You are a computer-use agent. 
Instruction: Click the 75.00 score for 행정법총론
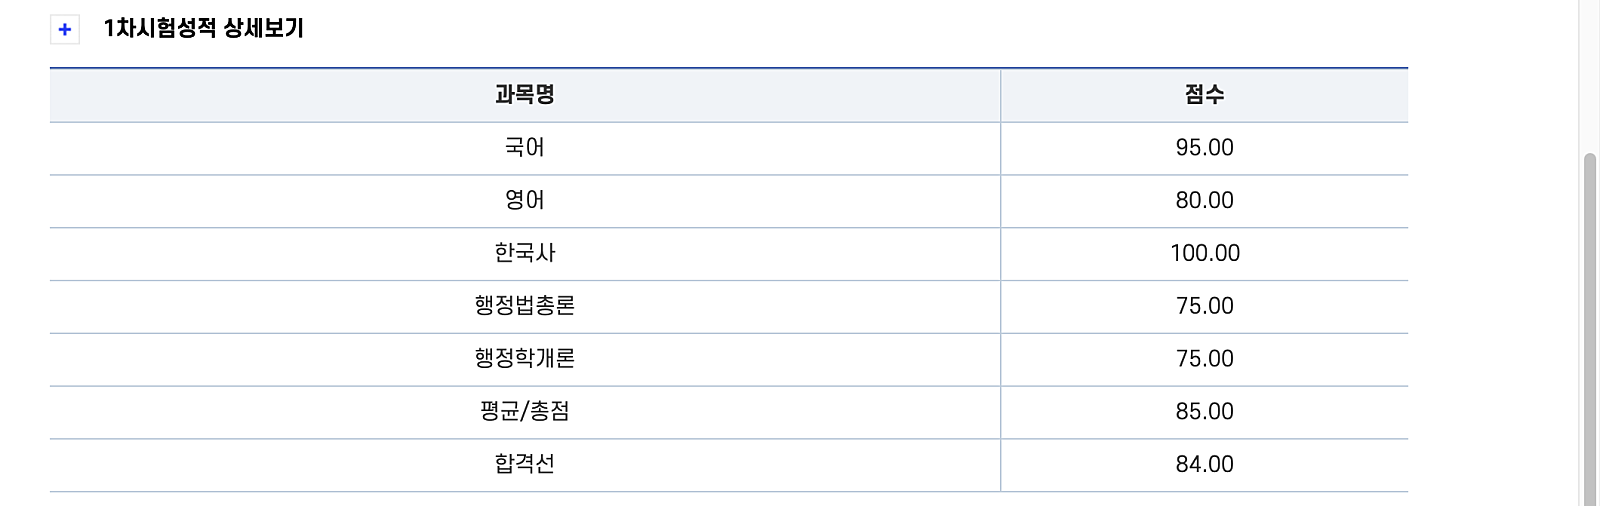pyautogui.click(x=1204, y=306)
